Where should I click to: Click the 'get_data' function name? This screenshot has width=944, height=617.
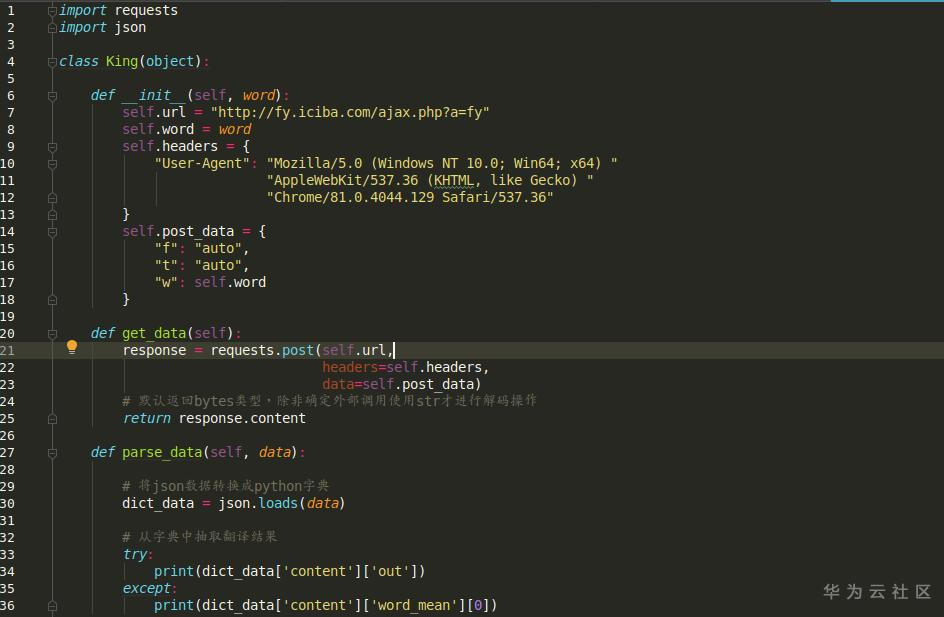click(x=154, y=333)
